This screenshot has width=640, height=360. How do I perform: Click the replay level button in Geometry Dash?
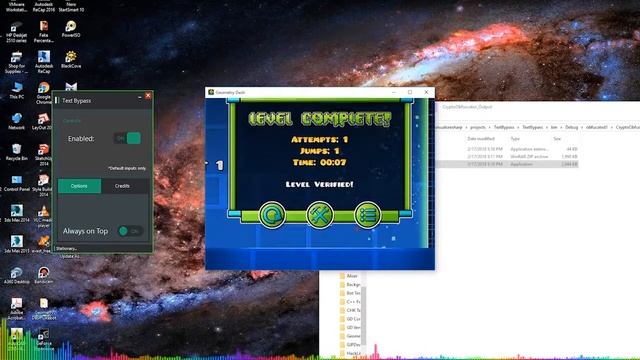click(x=272, y=215)
